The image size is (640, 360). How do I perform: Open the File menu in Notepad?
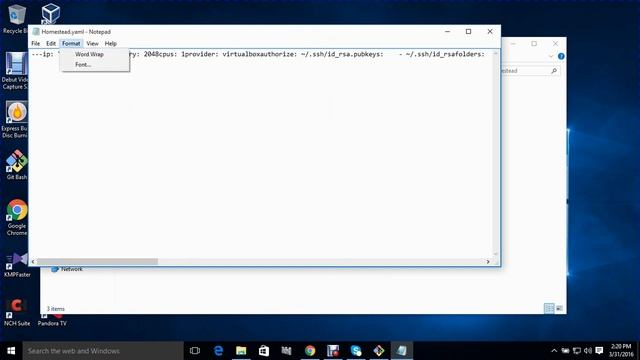tap(36, 43)
